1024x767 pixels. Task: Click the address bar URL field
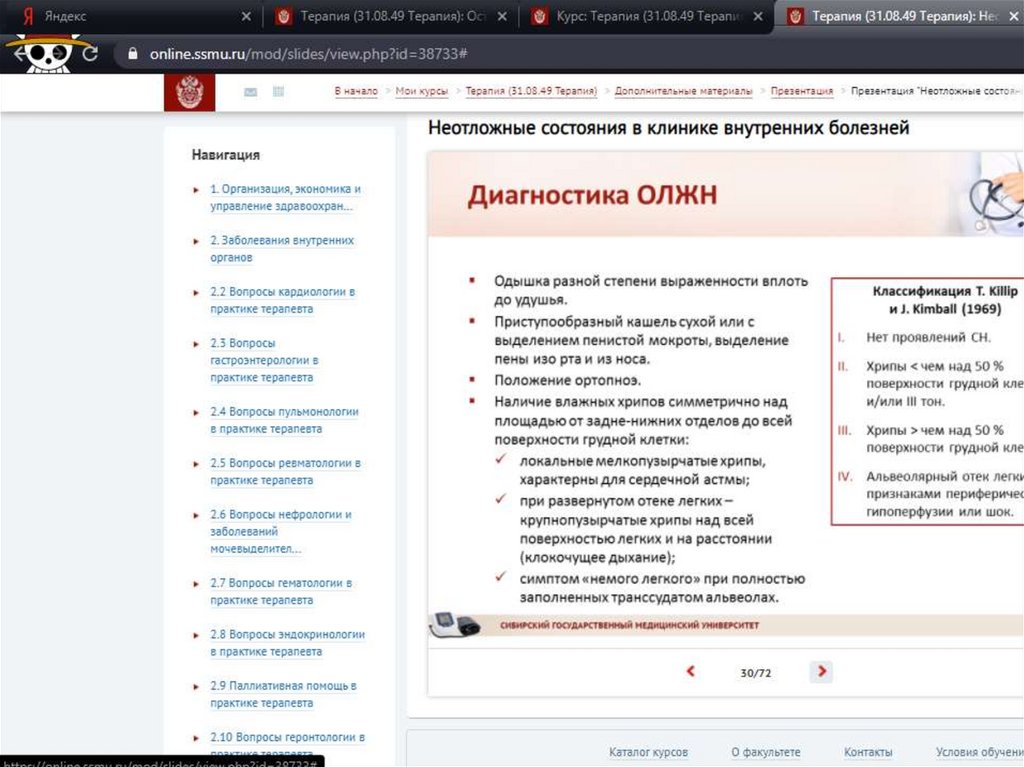click(x=568, y=54)
